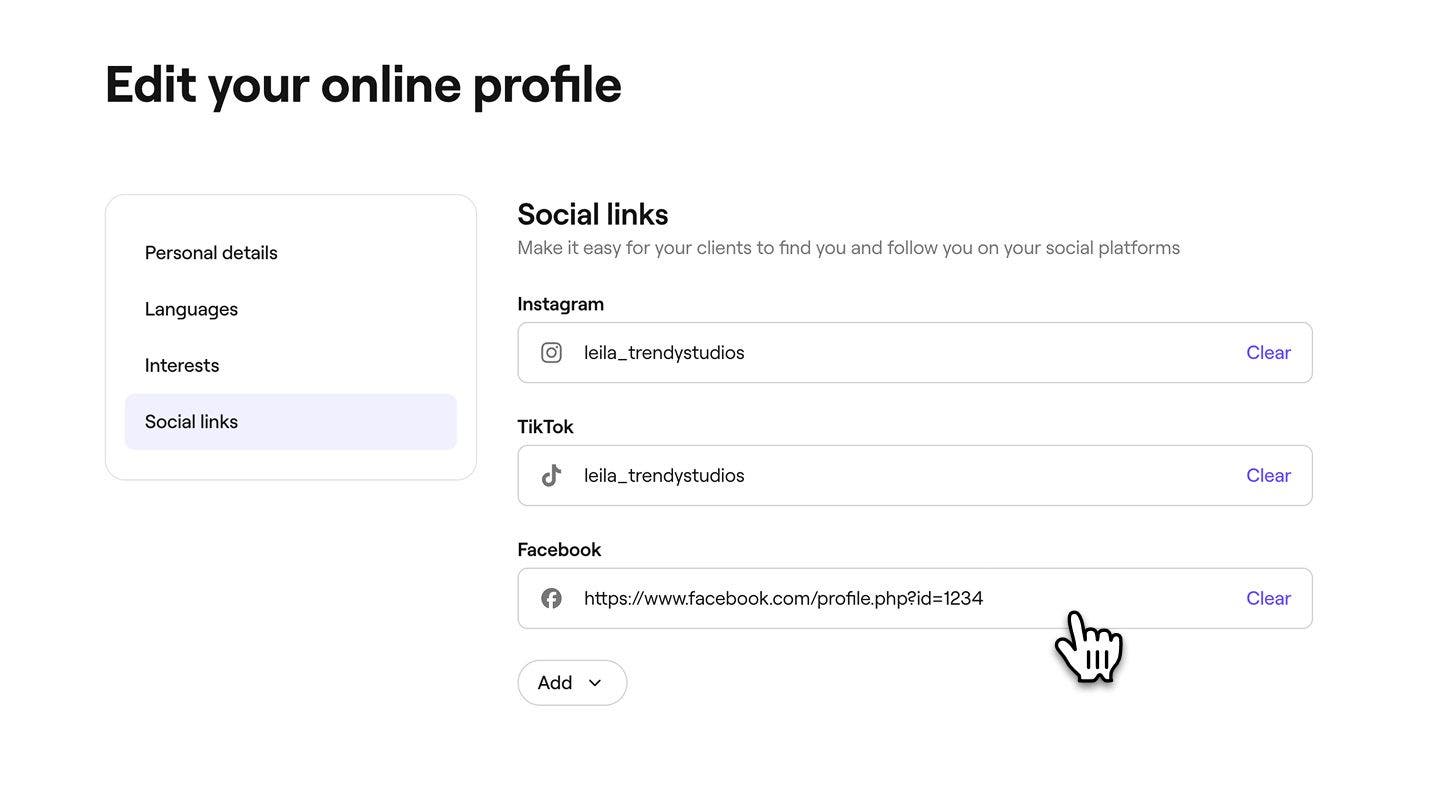The image size is (1440, 800).
Task: Click the Instagram logo icon
Action: (x=551, y=353)
